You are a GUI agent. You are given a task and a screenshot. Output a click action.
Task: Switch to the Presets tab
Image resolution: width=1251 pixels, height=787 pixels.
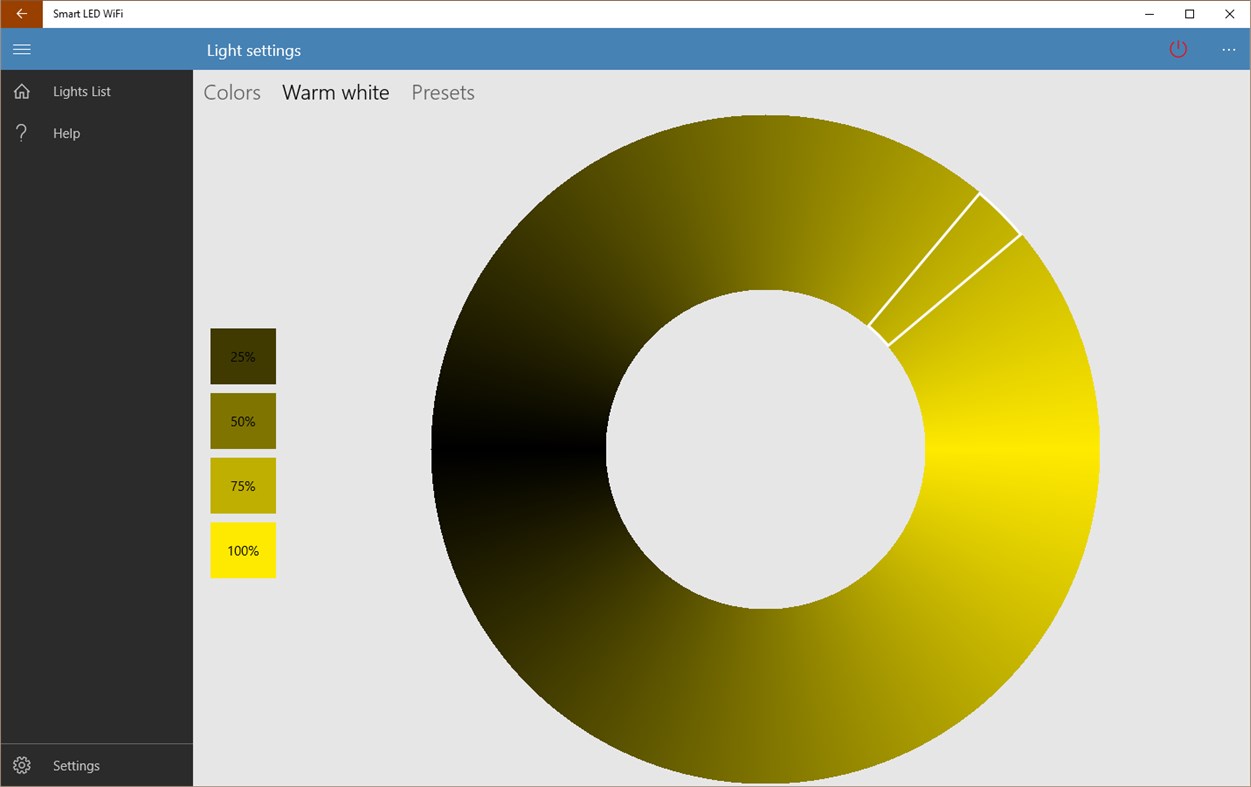443,92
